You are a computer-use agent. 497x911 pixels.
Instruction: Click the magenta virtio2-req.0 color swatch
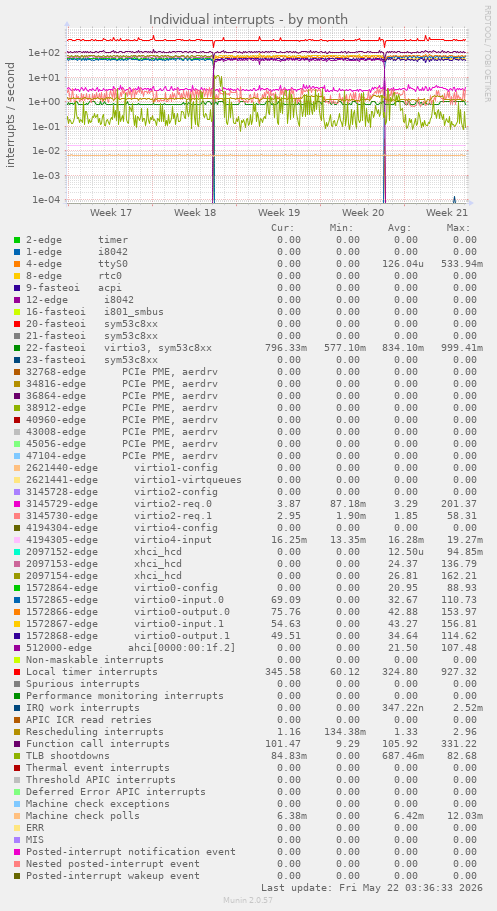(17, 504)
